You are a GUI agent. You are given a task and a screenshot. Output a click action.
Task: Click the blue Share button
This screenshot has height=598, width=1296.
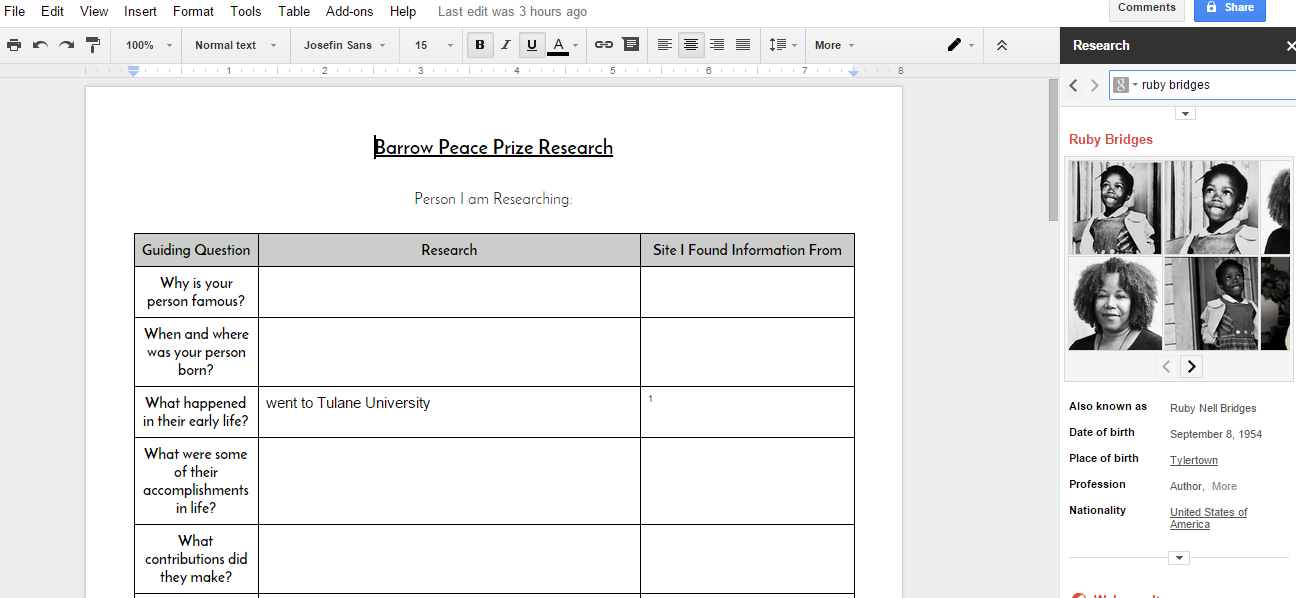(1229, 8)
